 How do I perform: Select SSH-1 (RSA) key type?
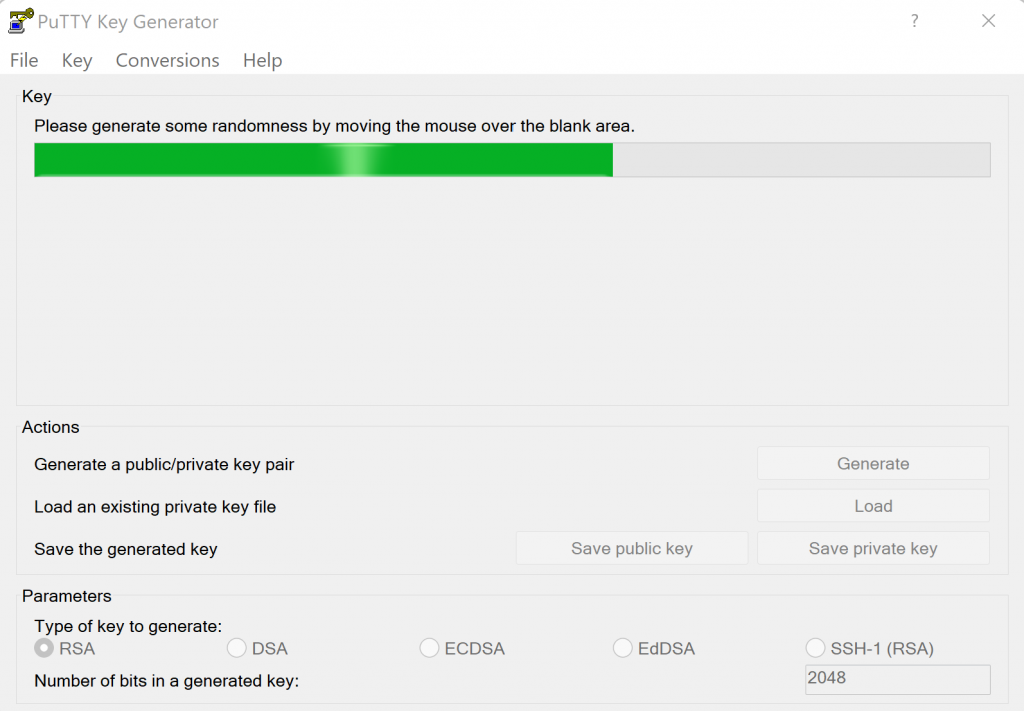click(815, 648)
